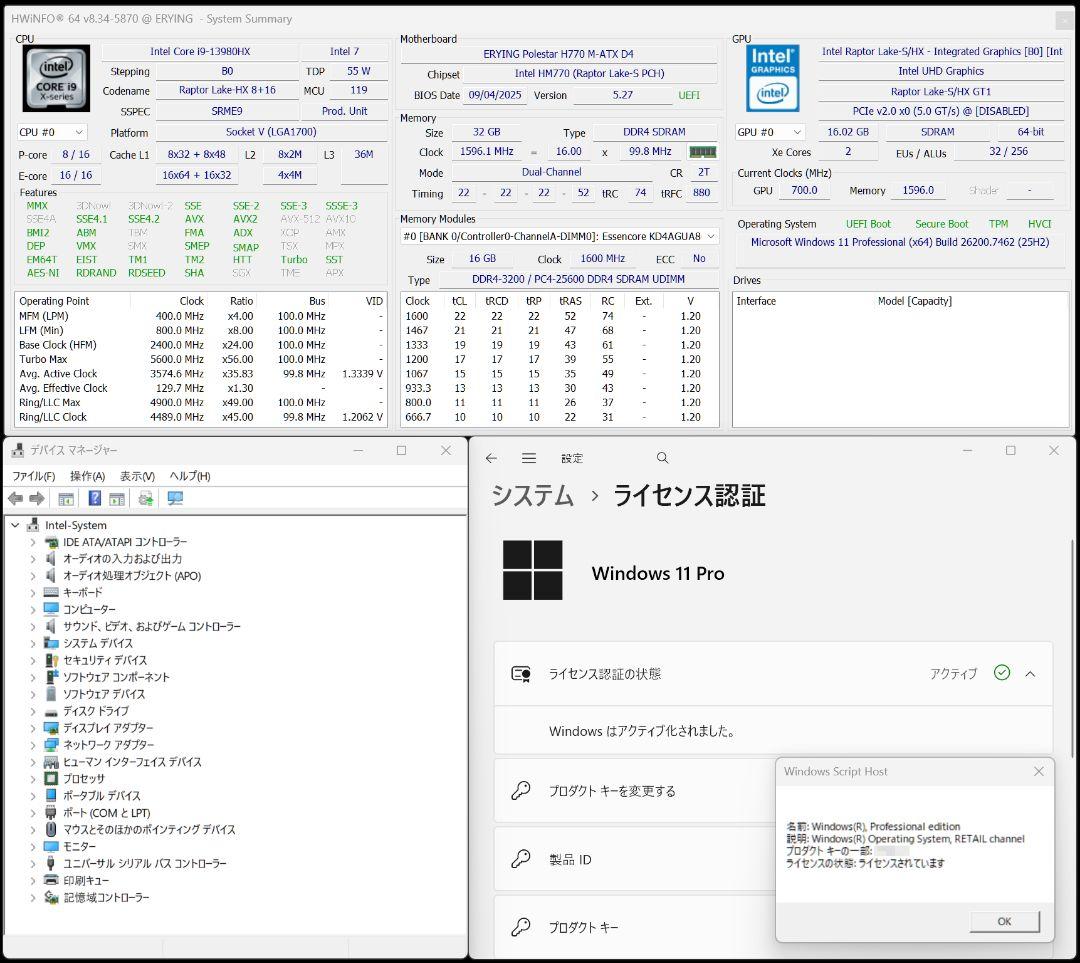The image size is (1080, 963).
Task: Select the Properties toolbar icon in Device Manager
Action: (x=66, y=499)
